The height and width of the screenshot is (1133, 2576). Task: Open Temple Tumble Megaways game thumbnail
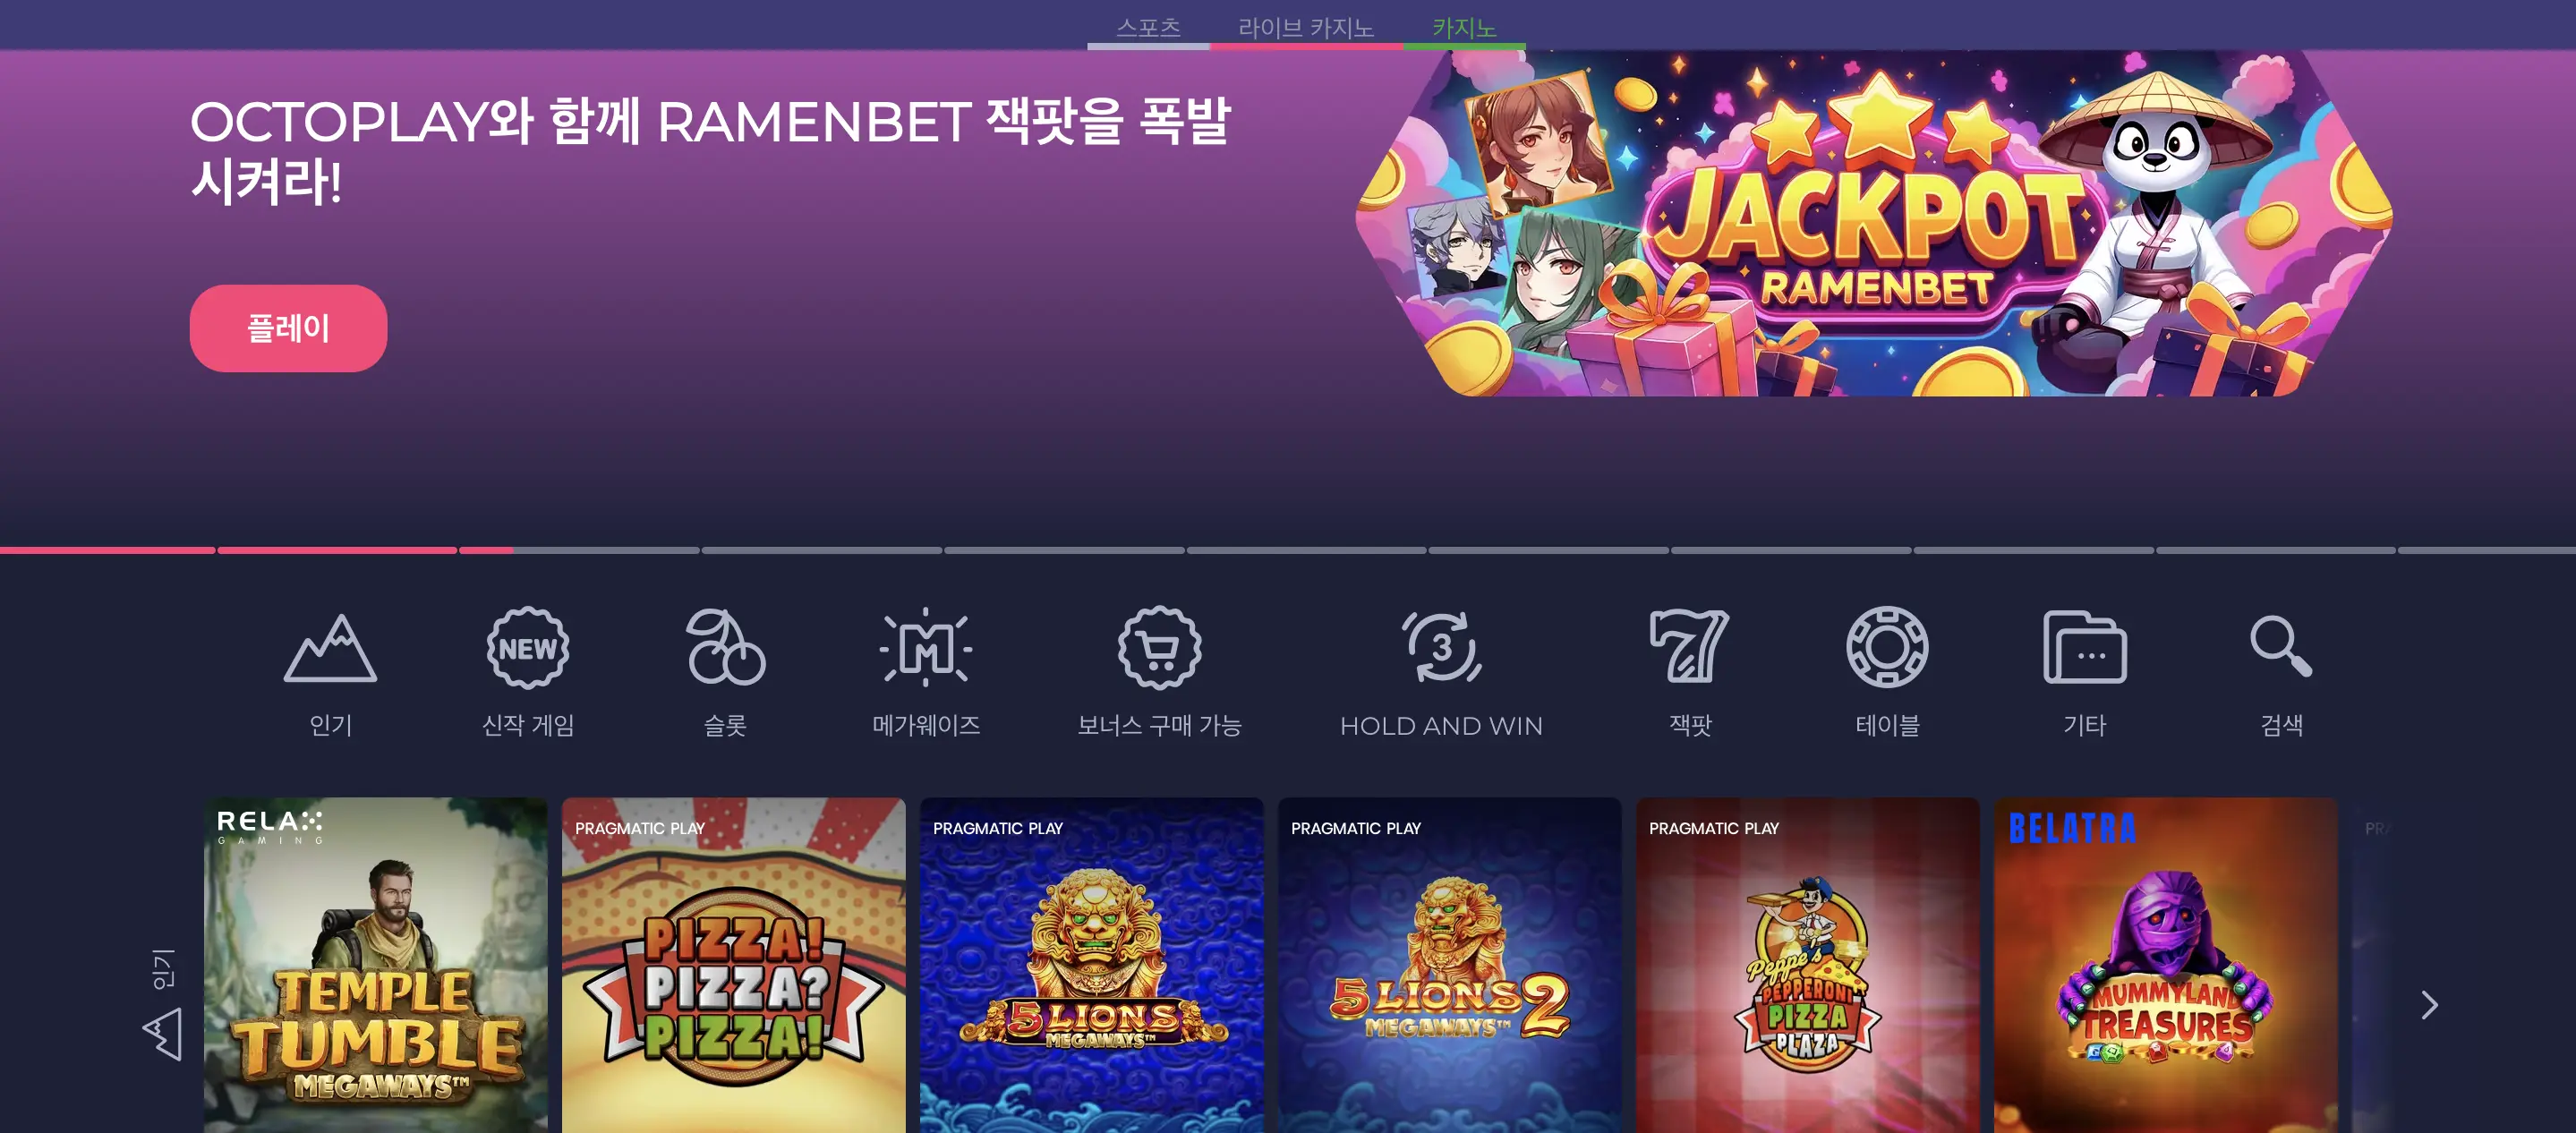376,965
